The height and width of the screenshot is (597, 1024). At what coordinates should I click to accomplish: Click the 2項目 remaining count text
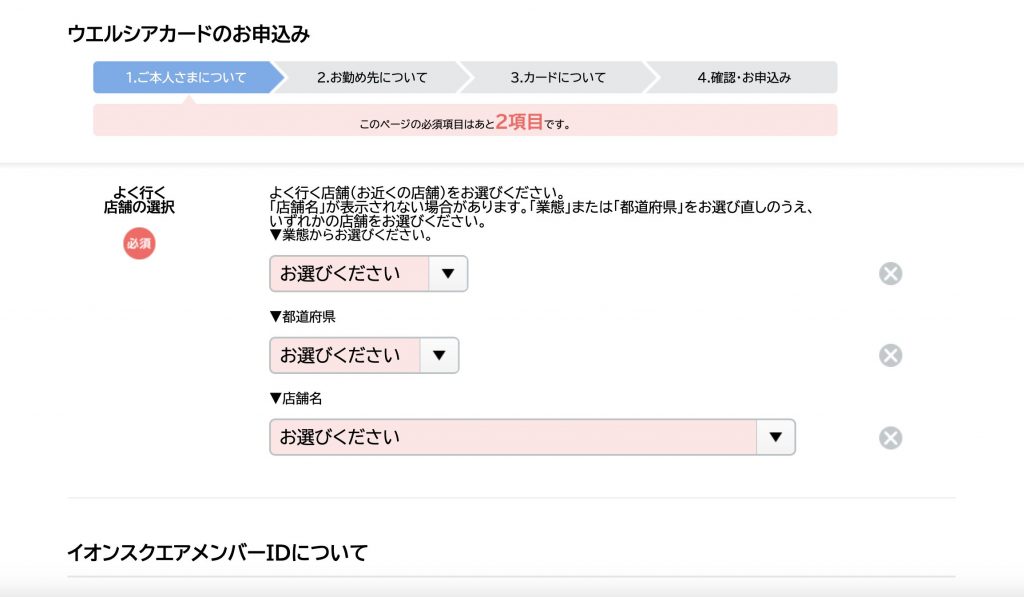(519, 121)
